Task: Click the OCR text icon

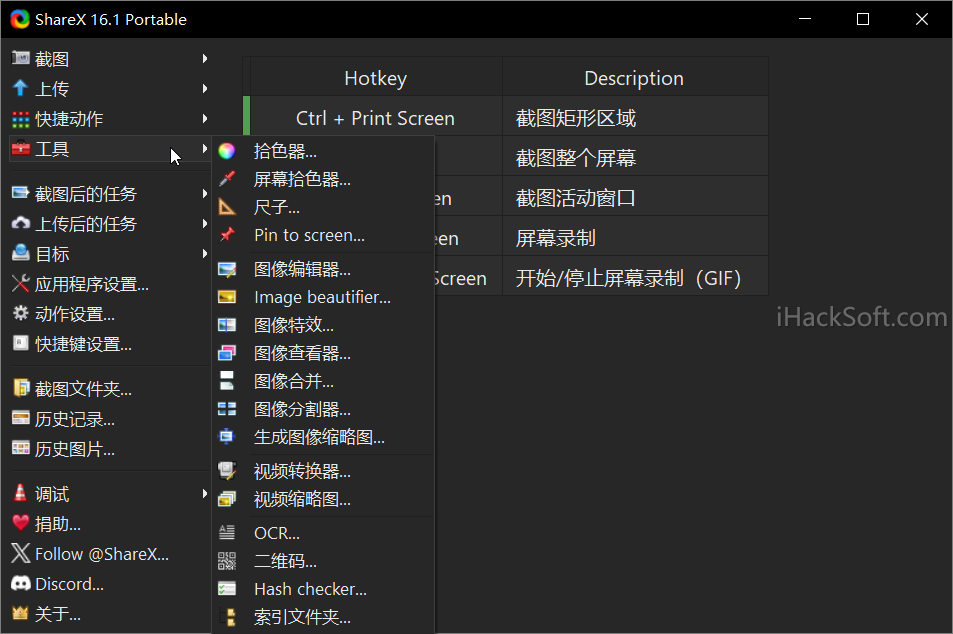Action: coord(227,532)
